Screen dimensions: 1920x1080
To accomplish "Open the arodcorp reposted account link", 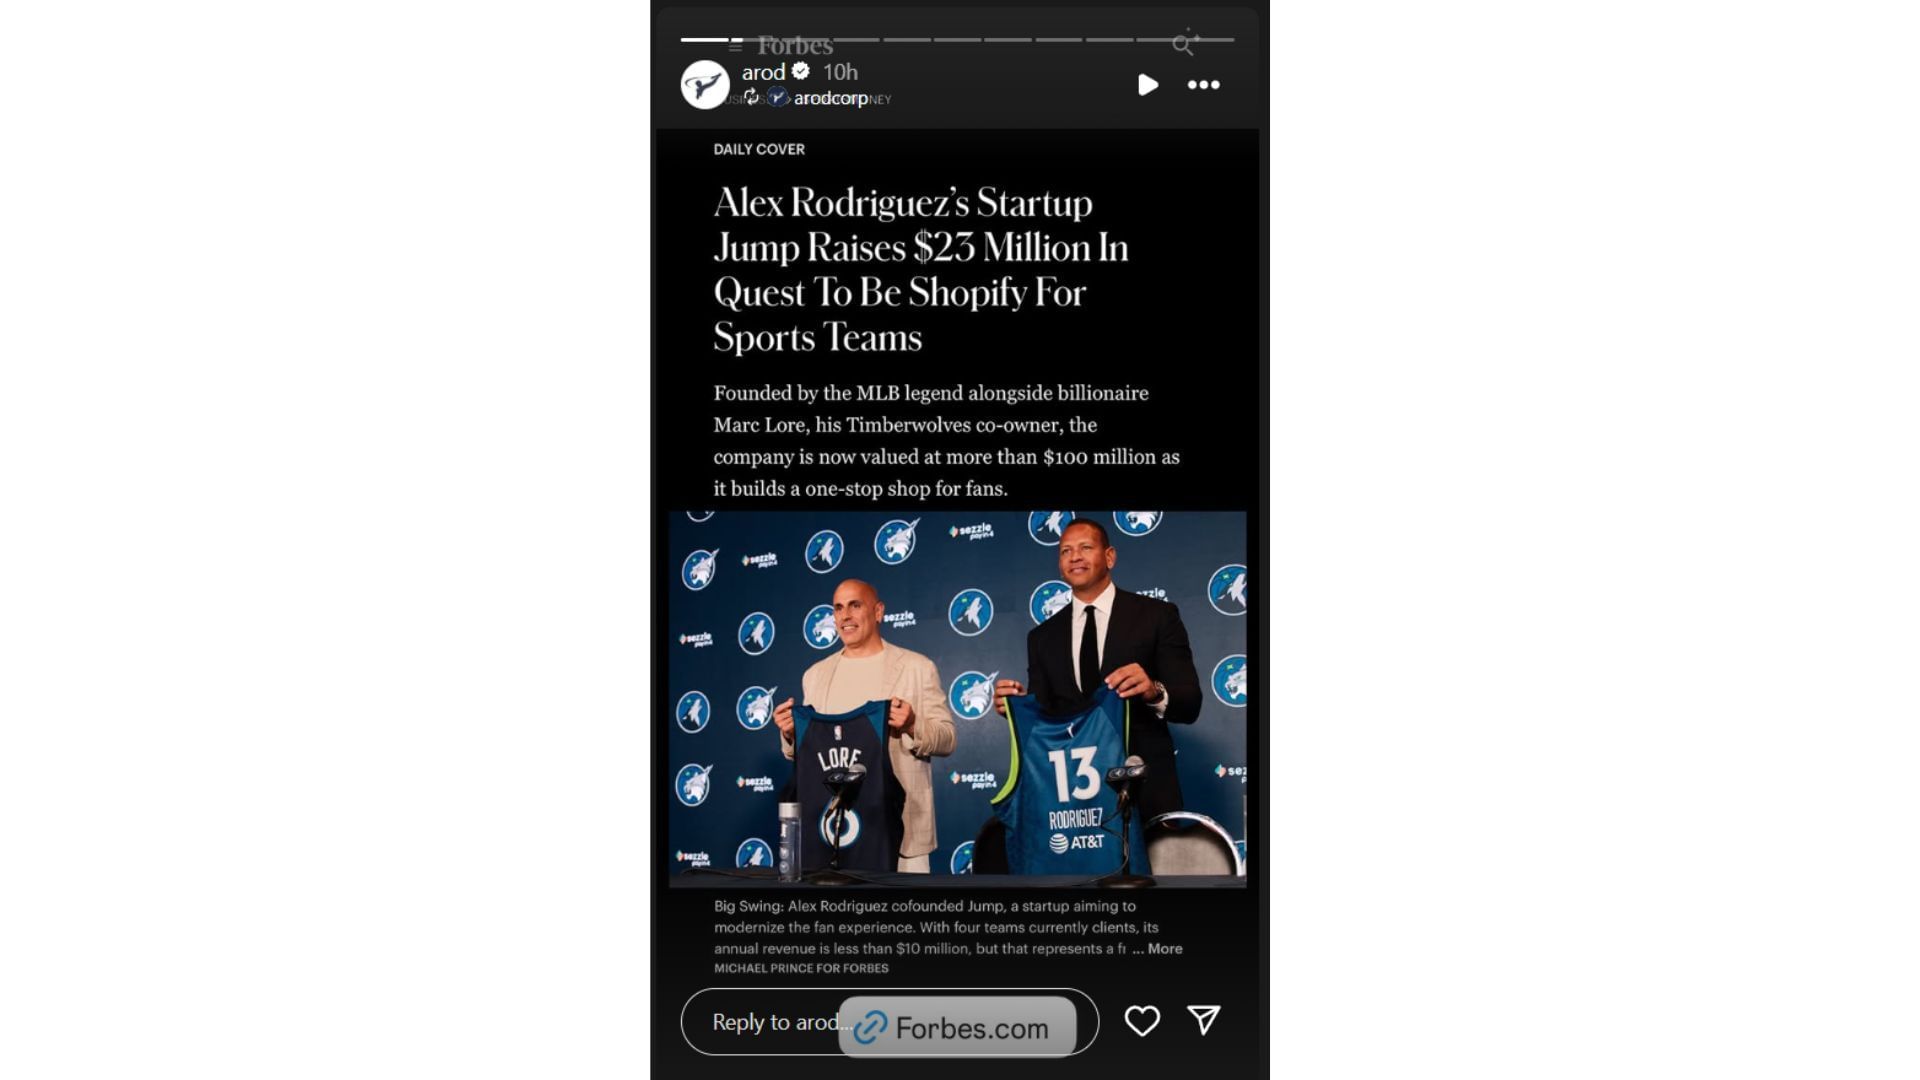I will pyautogui.click(x=830, y=98).
